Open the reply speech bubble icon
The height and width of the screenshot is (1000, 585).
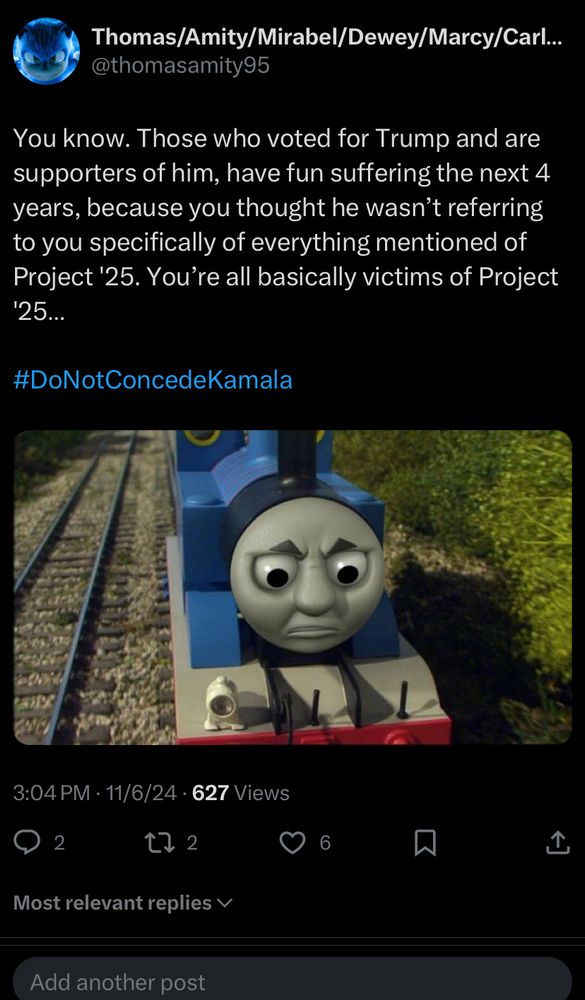tap(27, 843)
